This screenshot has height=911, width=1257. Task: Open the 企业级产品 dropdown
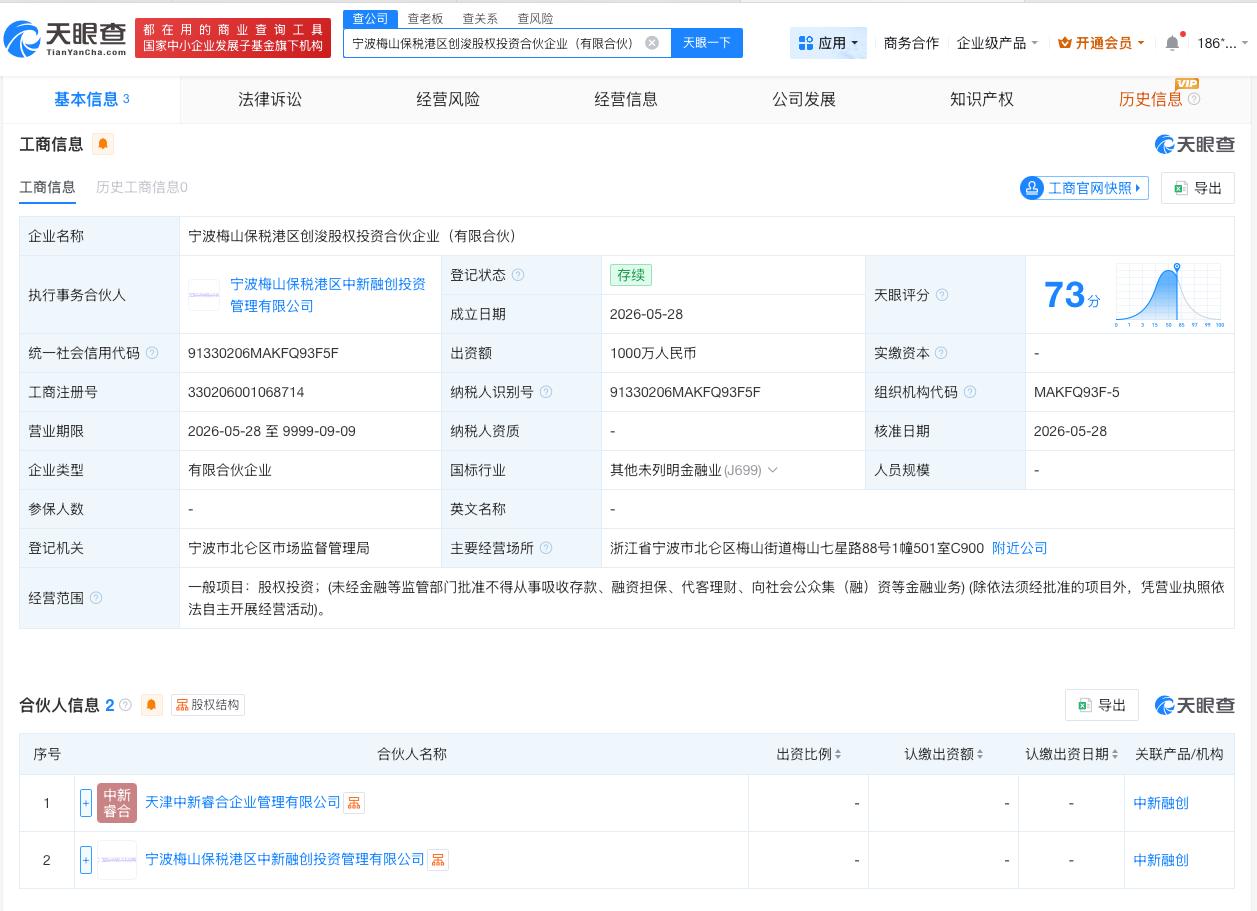point(997,43)
